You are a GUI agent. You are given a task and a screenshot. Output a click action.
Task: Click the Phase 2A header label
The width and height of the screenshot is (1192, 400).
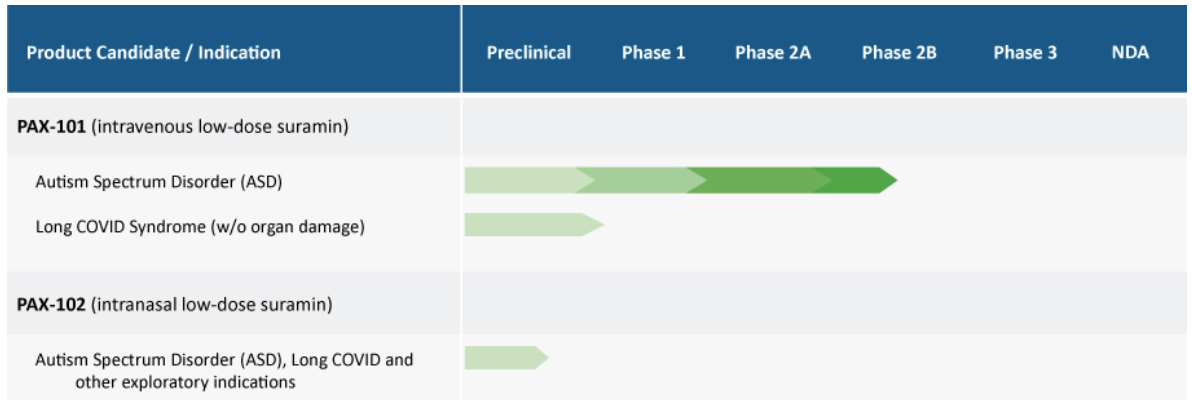pos(773,53)
